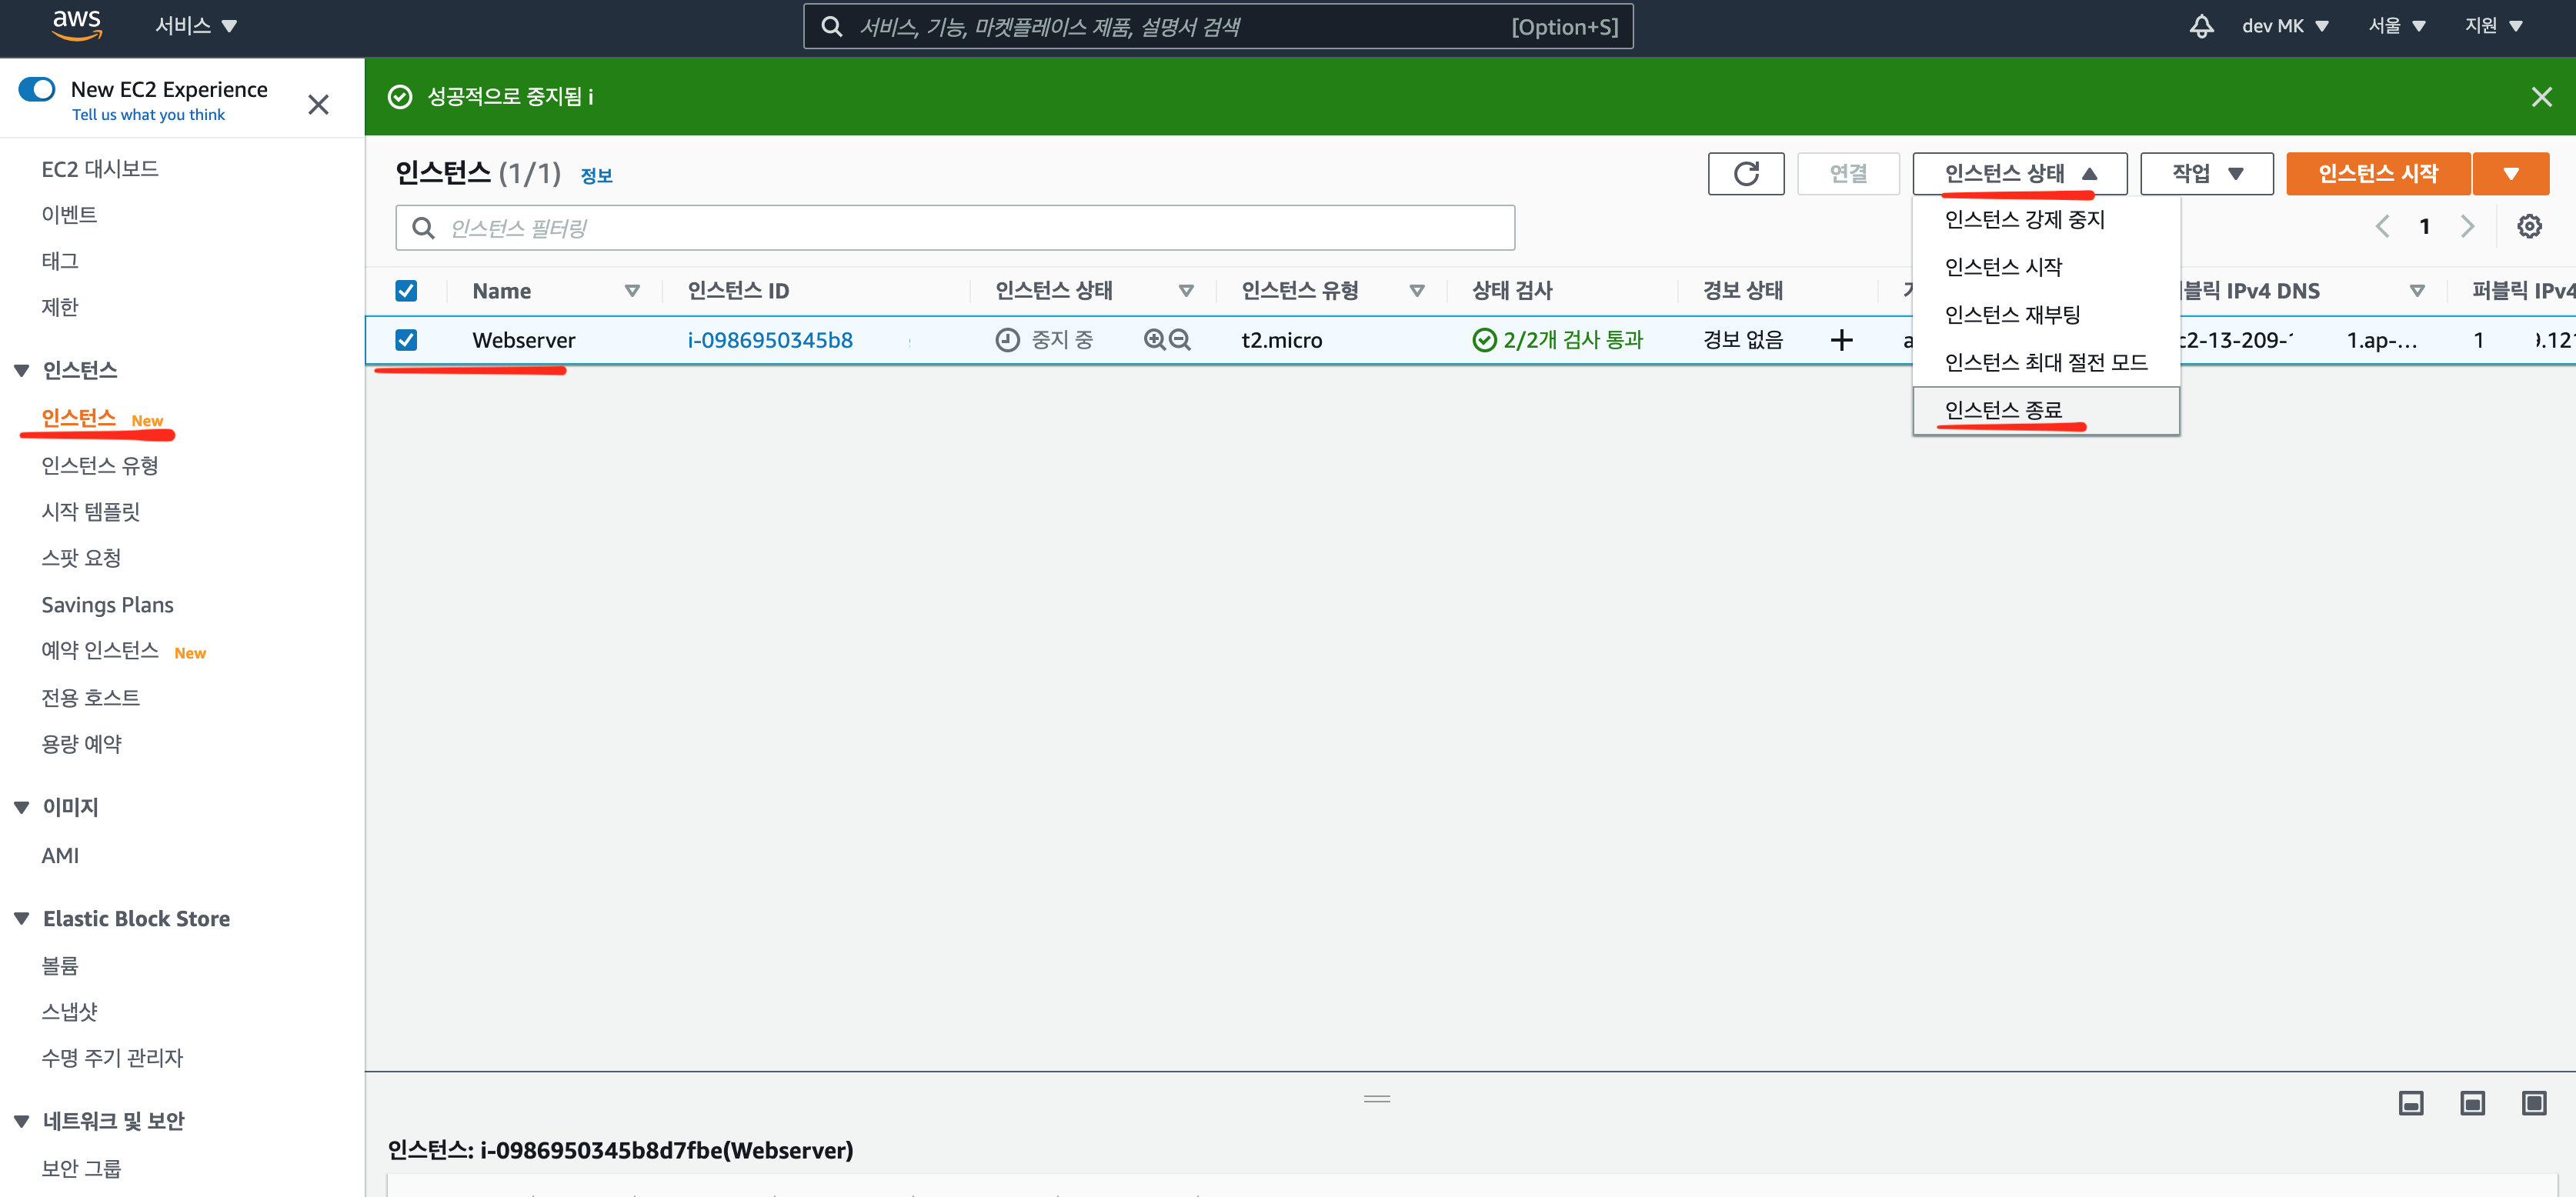Collapse the 인스턴스 상태 dropdown button
The width and height of the screenshot is (2576, 1197).
click(2019, 174)
